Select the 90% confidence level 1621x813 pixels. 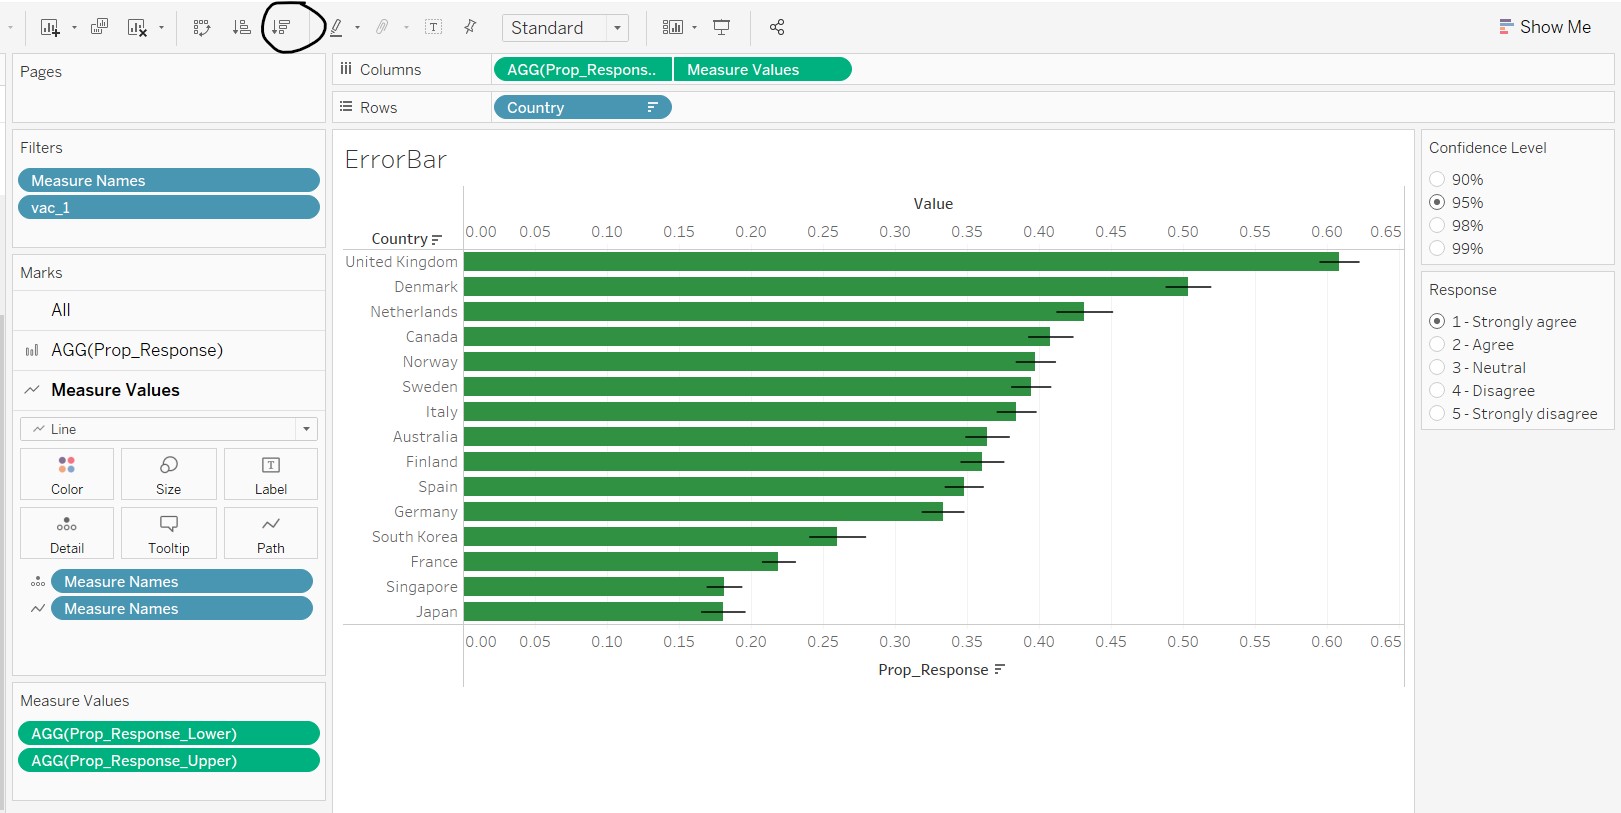coord(1437,179)
